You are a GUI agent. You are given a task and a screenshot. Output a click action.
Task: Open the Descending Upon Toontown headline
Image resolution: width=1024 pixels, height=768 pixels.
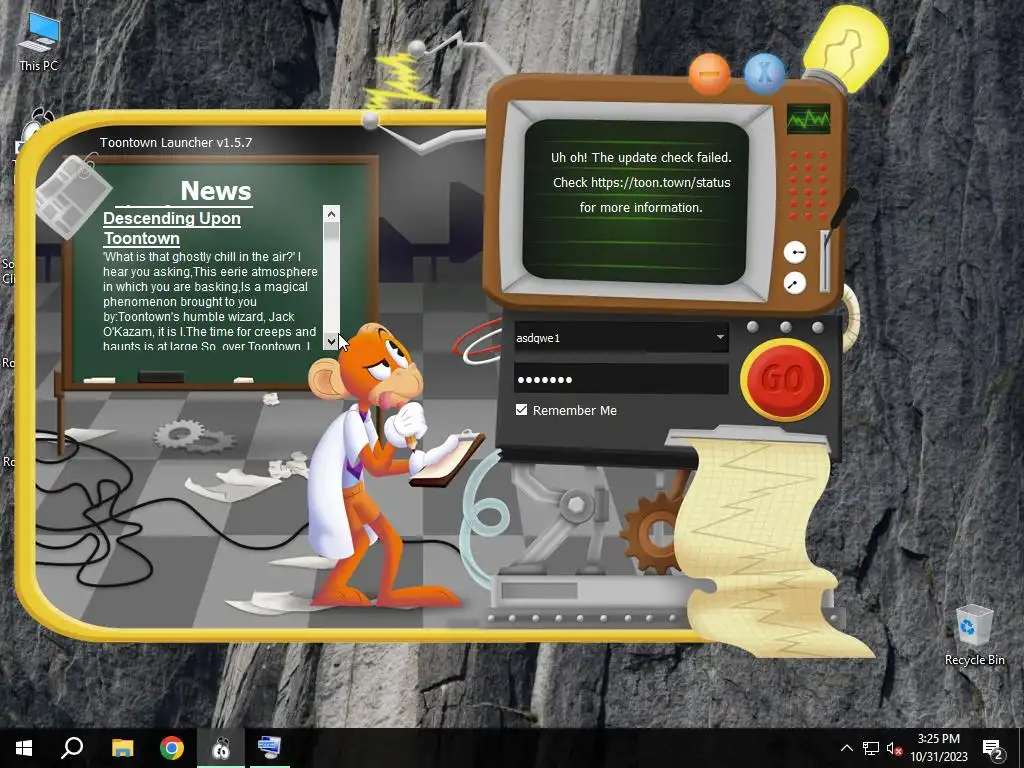[172, 228]
